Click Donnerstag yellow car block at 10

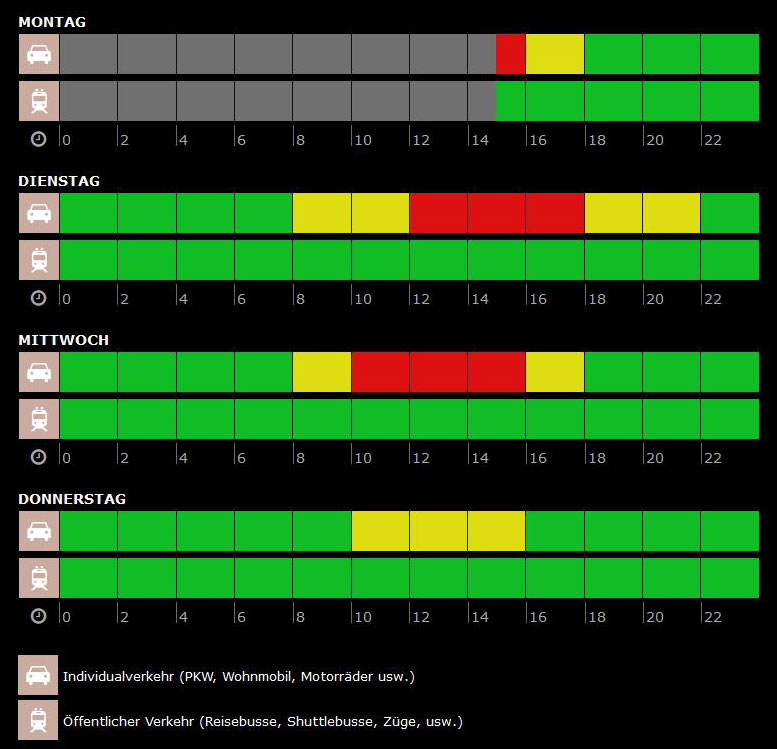click(x=380, y=531)
